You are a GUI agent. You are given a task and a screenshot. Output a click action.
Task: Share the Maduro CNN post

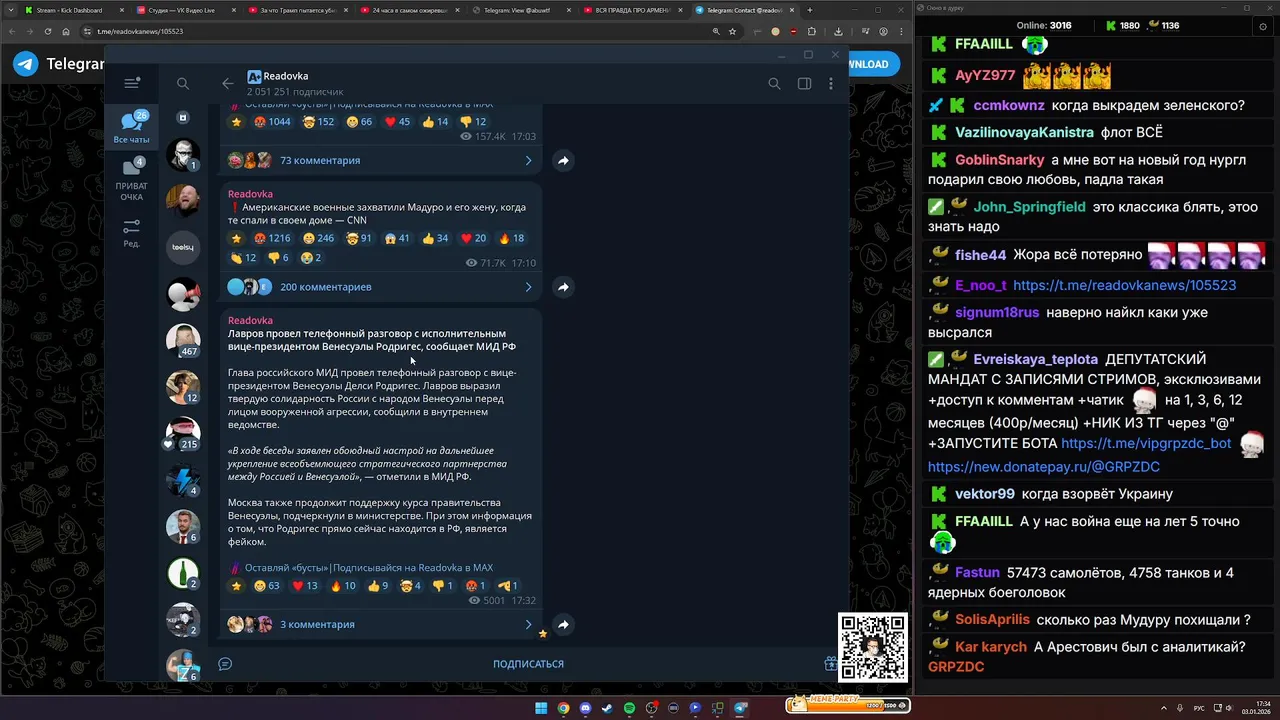click(x=563, y=287)
